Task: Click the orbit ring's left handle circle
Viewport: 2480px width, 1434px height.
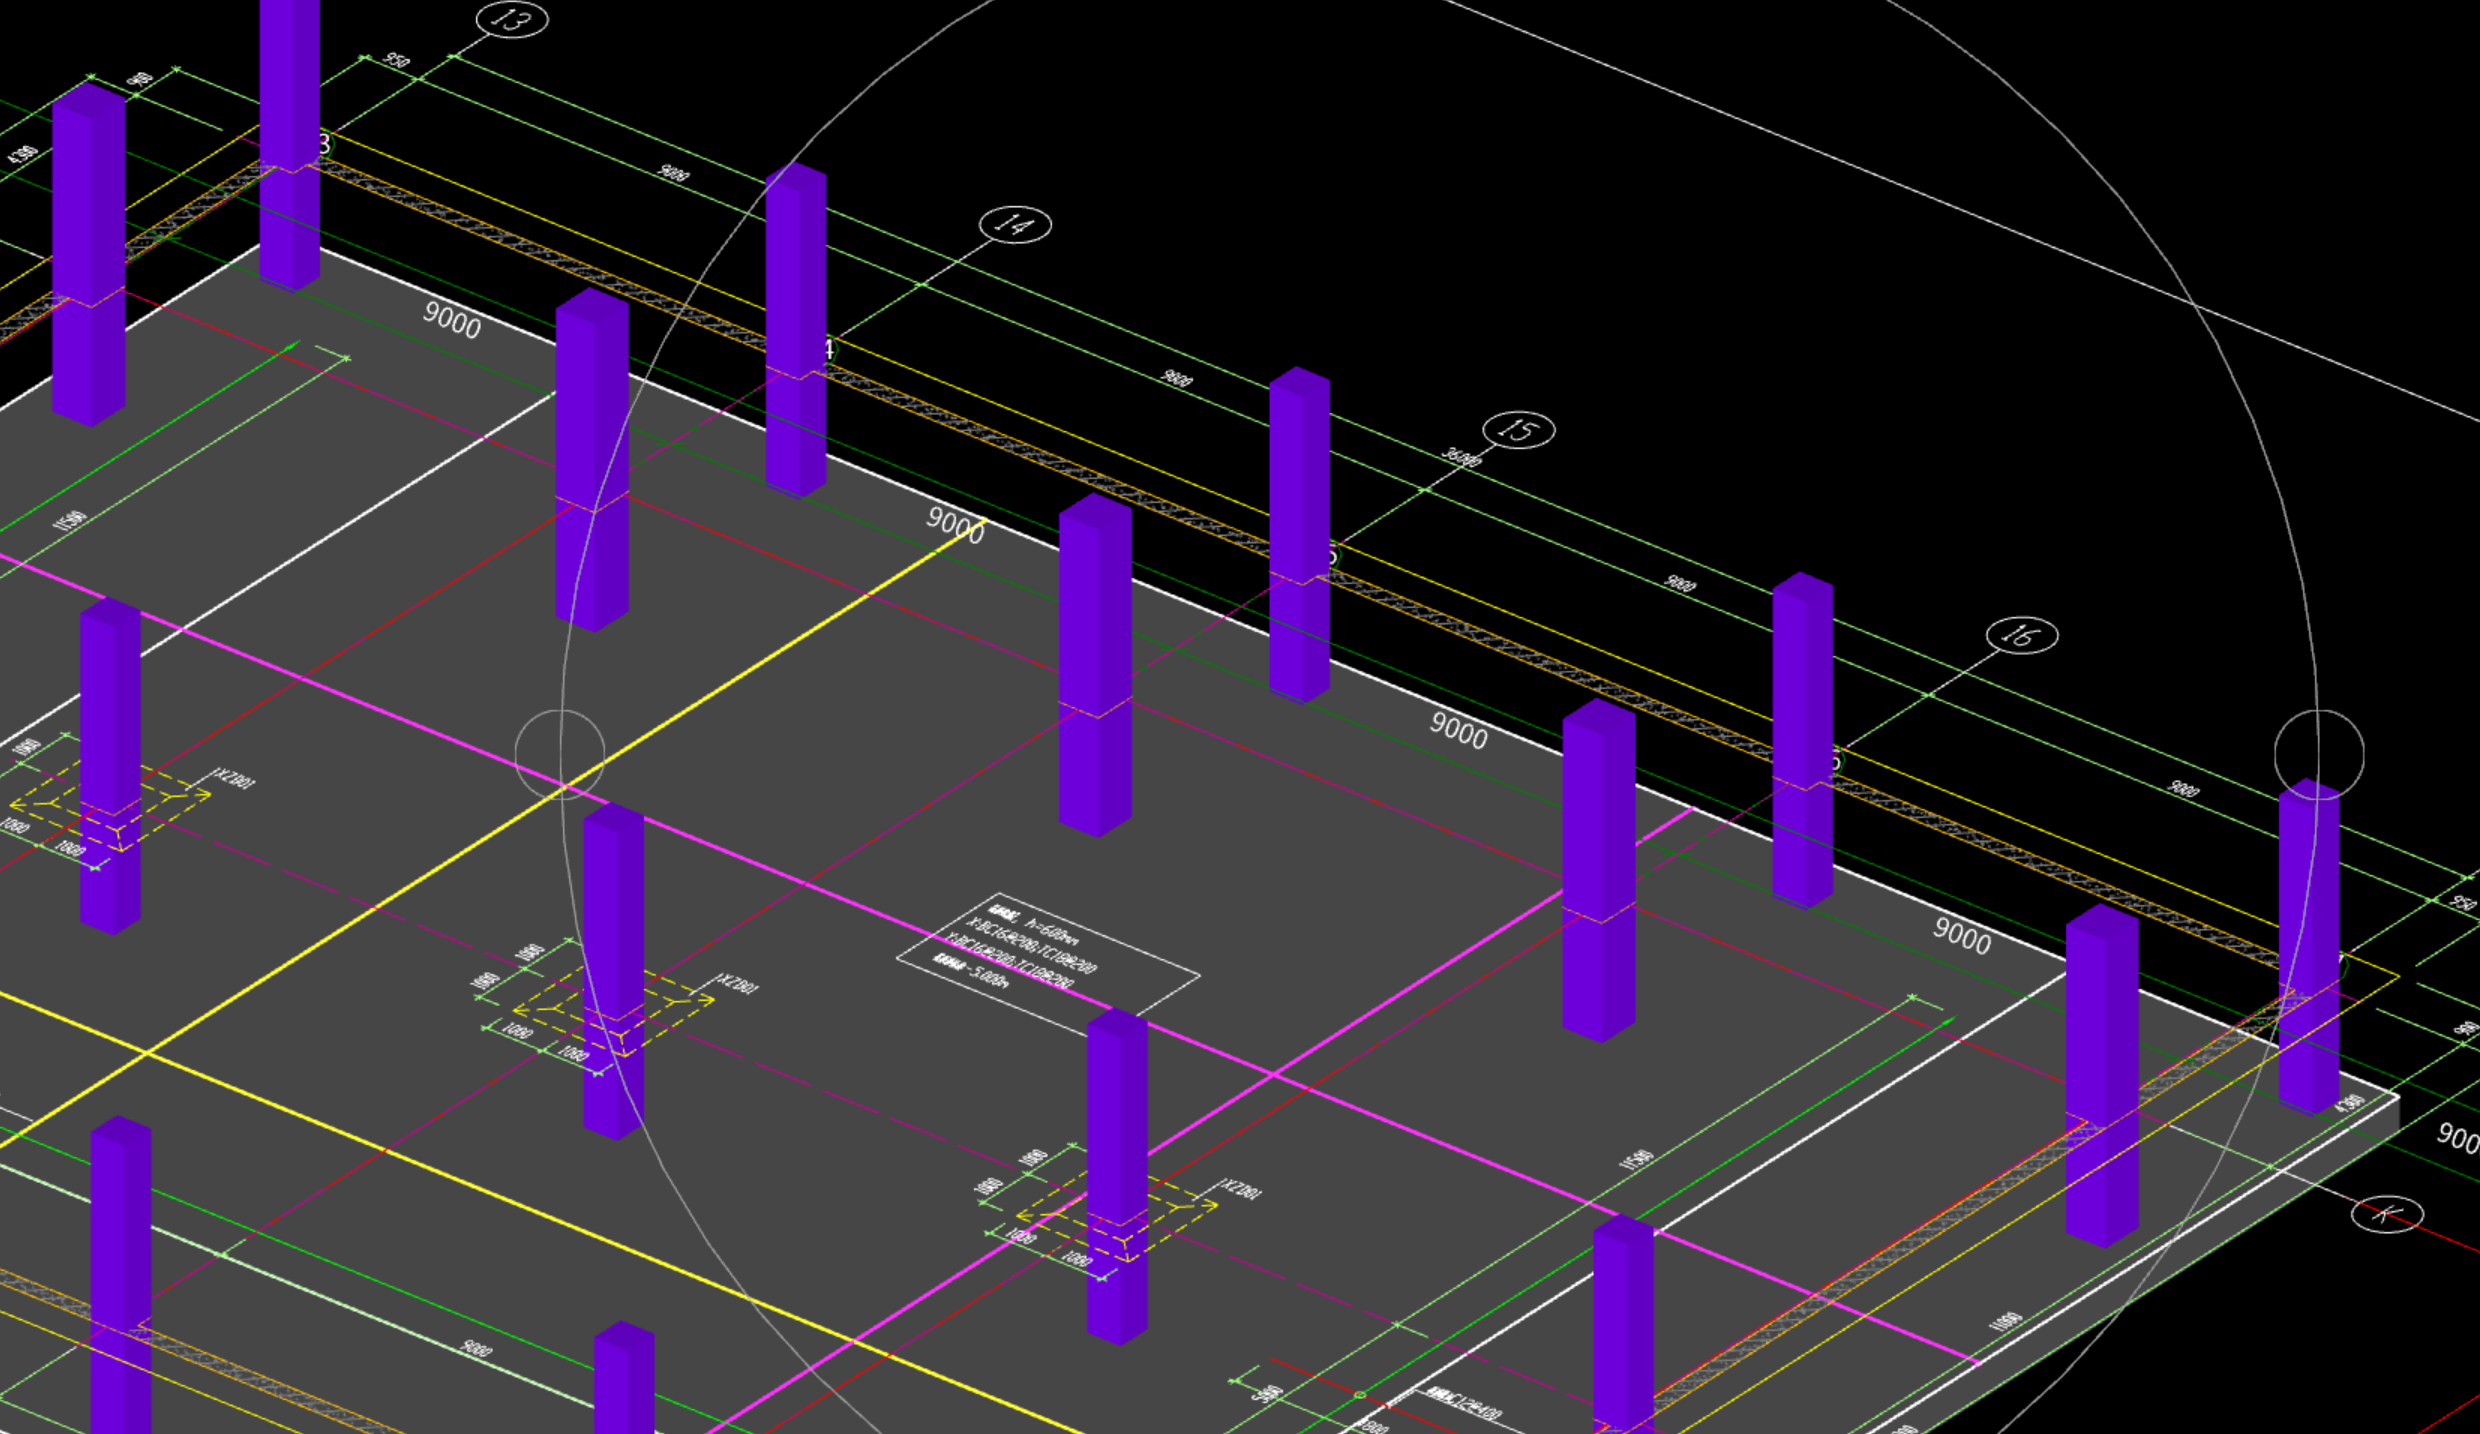Action: click(560, 755)
